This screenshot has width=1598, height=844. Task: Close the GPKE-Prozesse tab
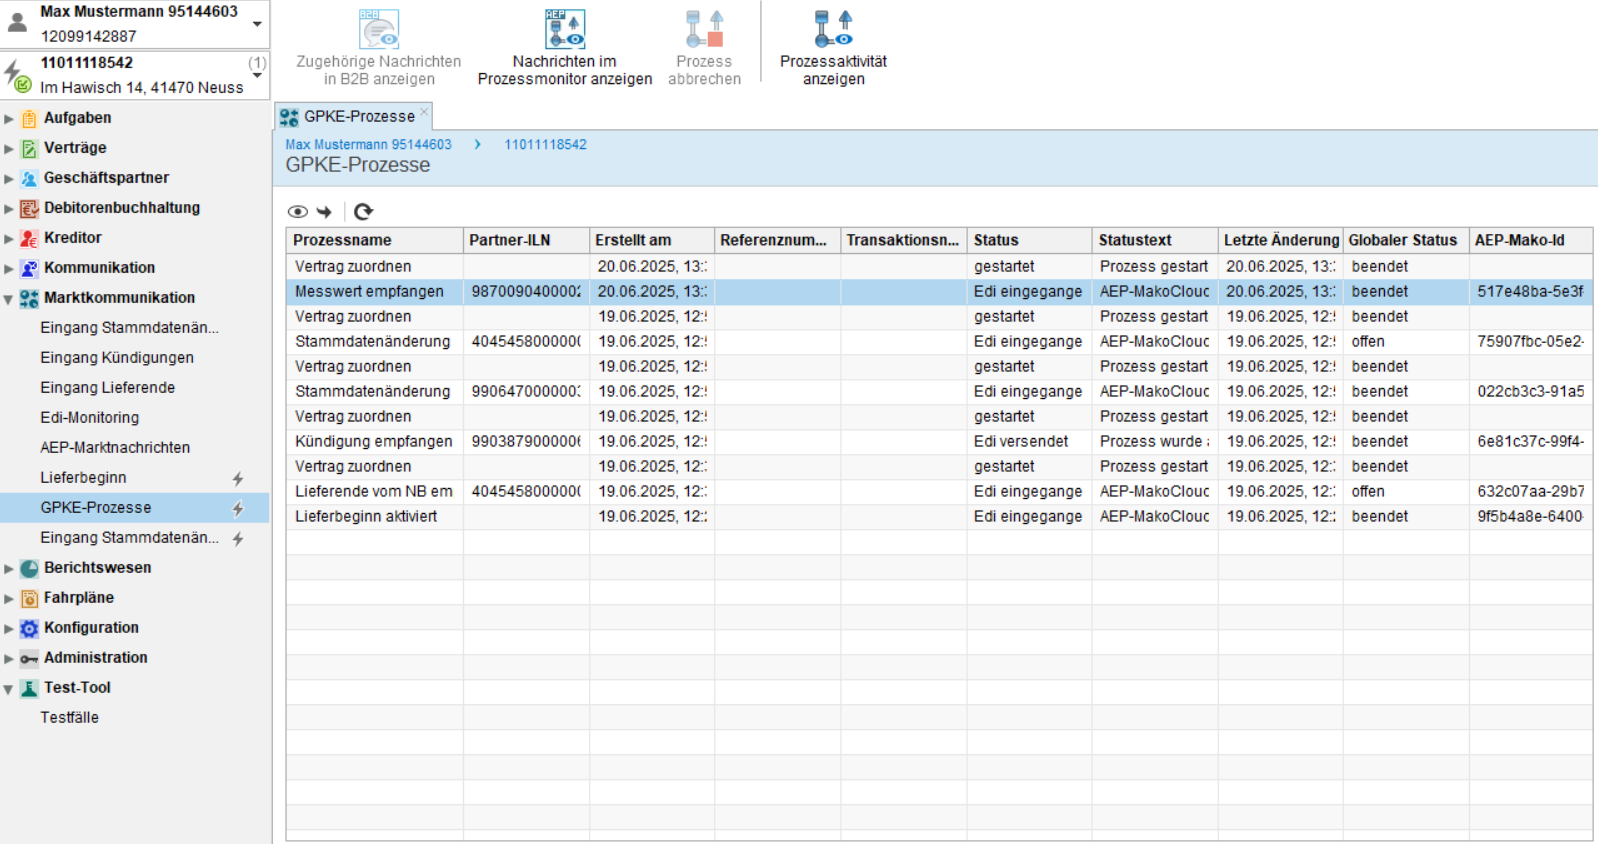pyautogui.click(x=424, y=112)
